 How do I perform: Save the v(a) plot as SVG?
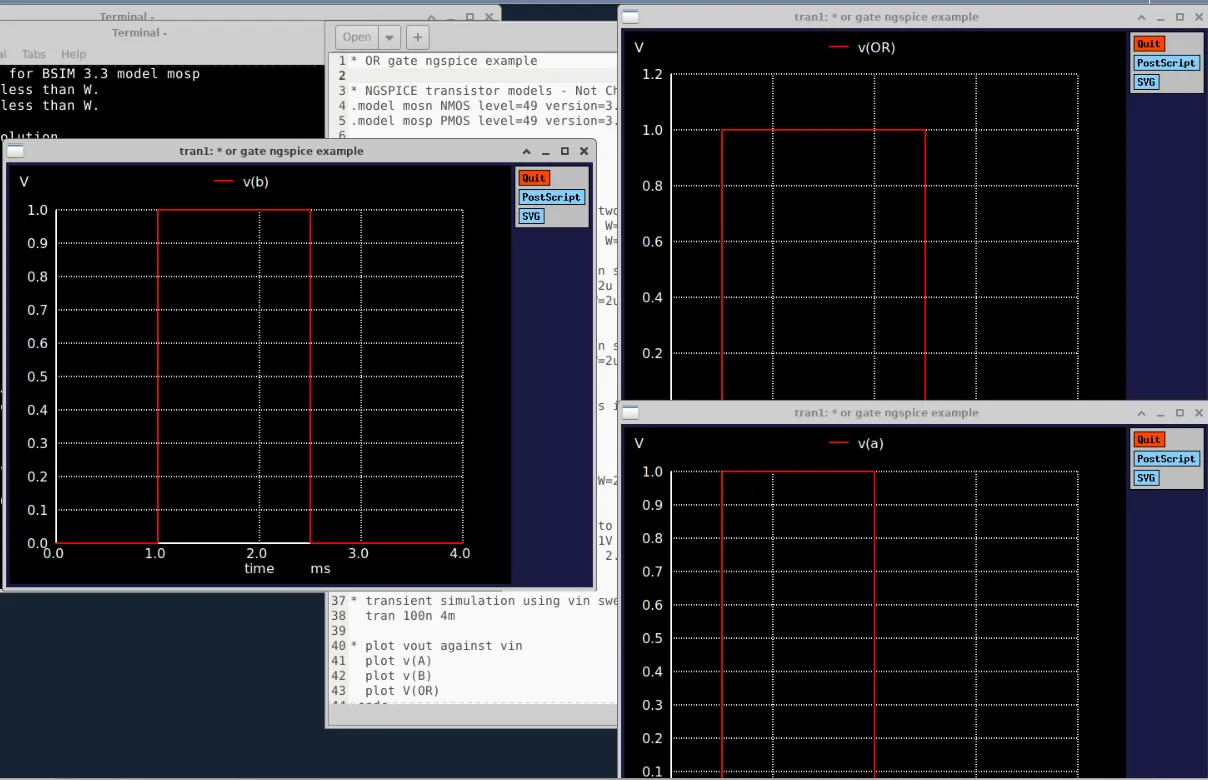[1146, 478]
